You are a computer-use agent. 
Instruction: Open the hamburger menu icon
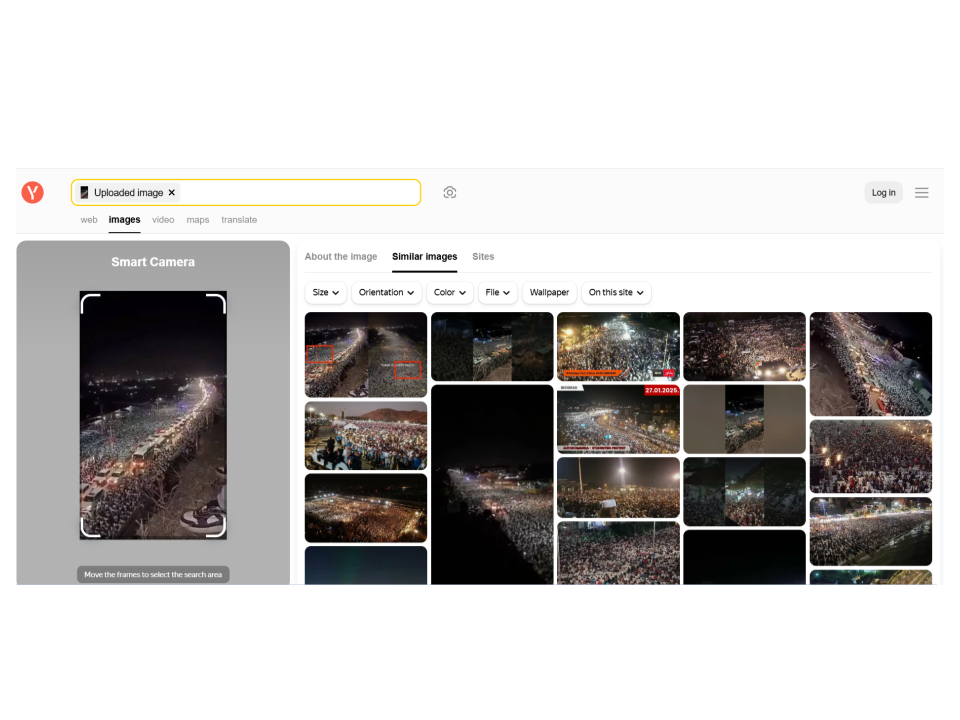[x=921, y=193]
